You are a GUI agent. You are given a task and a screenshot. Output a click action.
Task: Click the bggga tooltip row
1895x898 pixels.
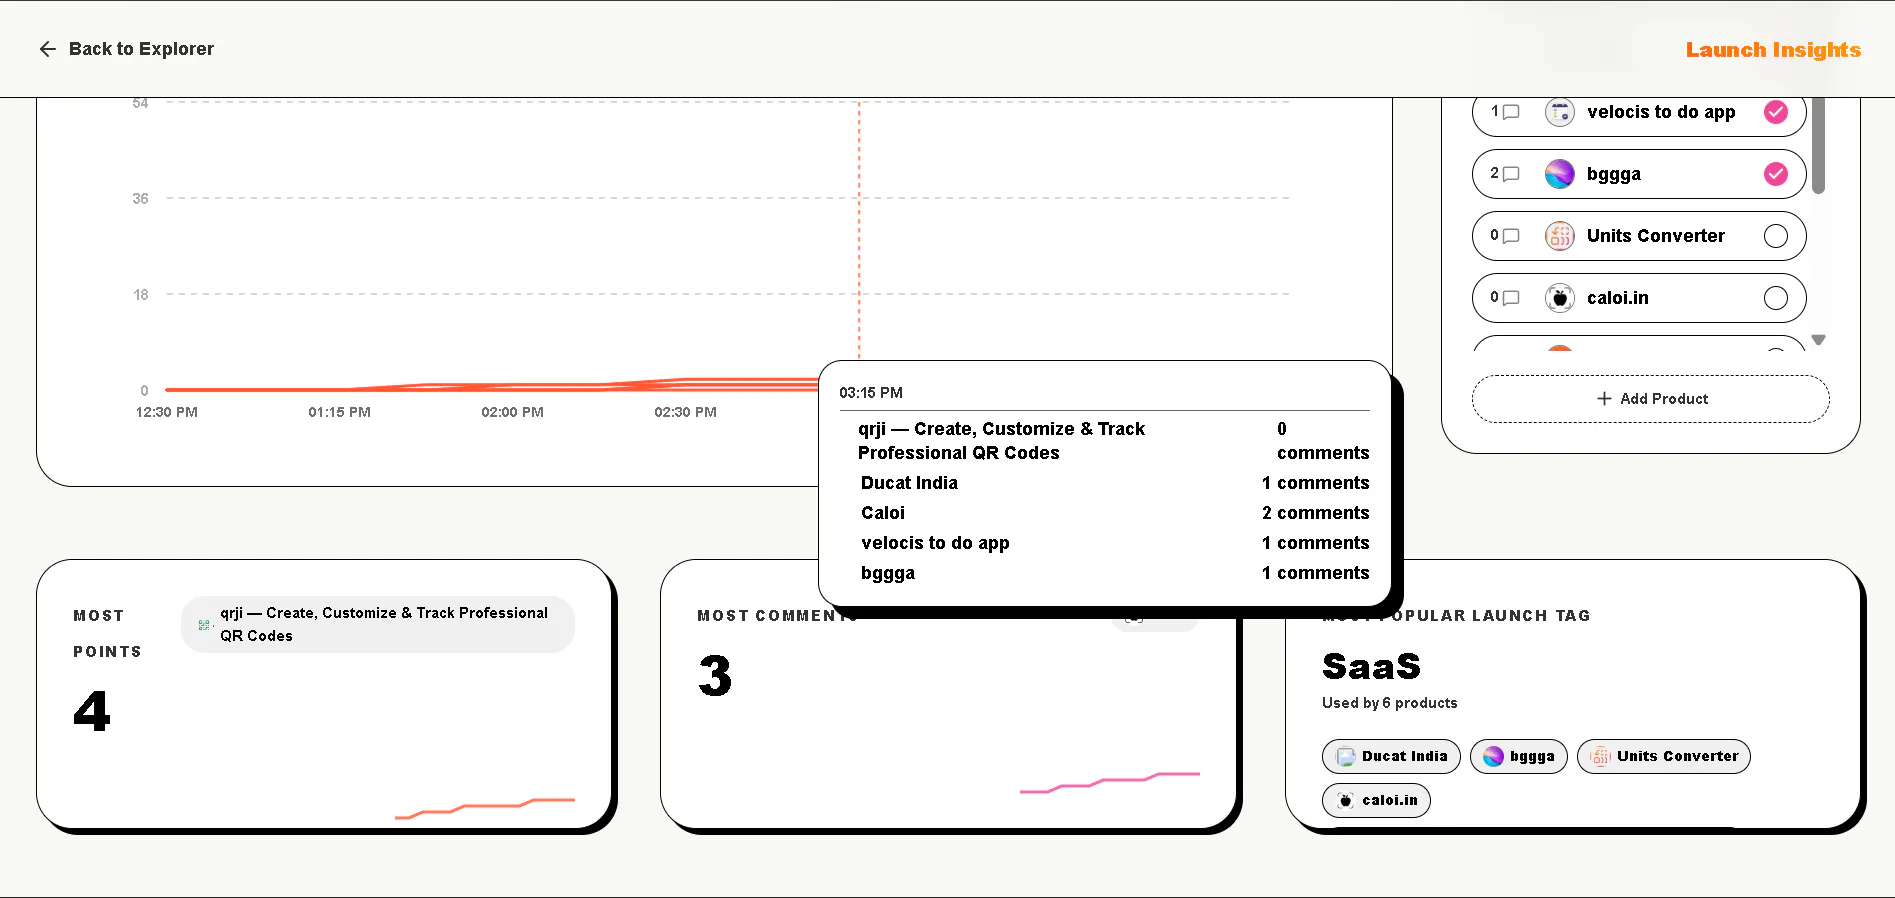click(x=1114, y=573)
